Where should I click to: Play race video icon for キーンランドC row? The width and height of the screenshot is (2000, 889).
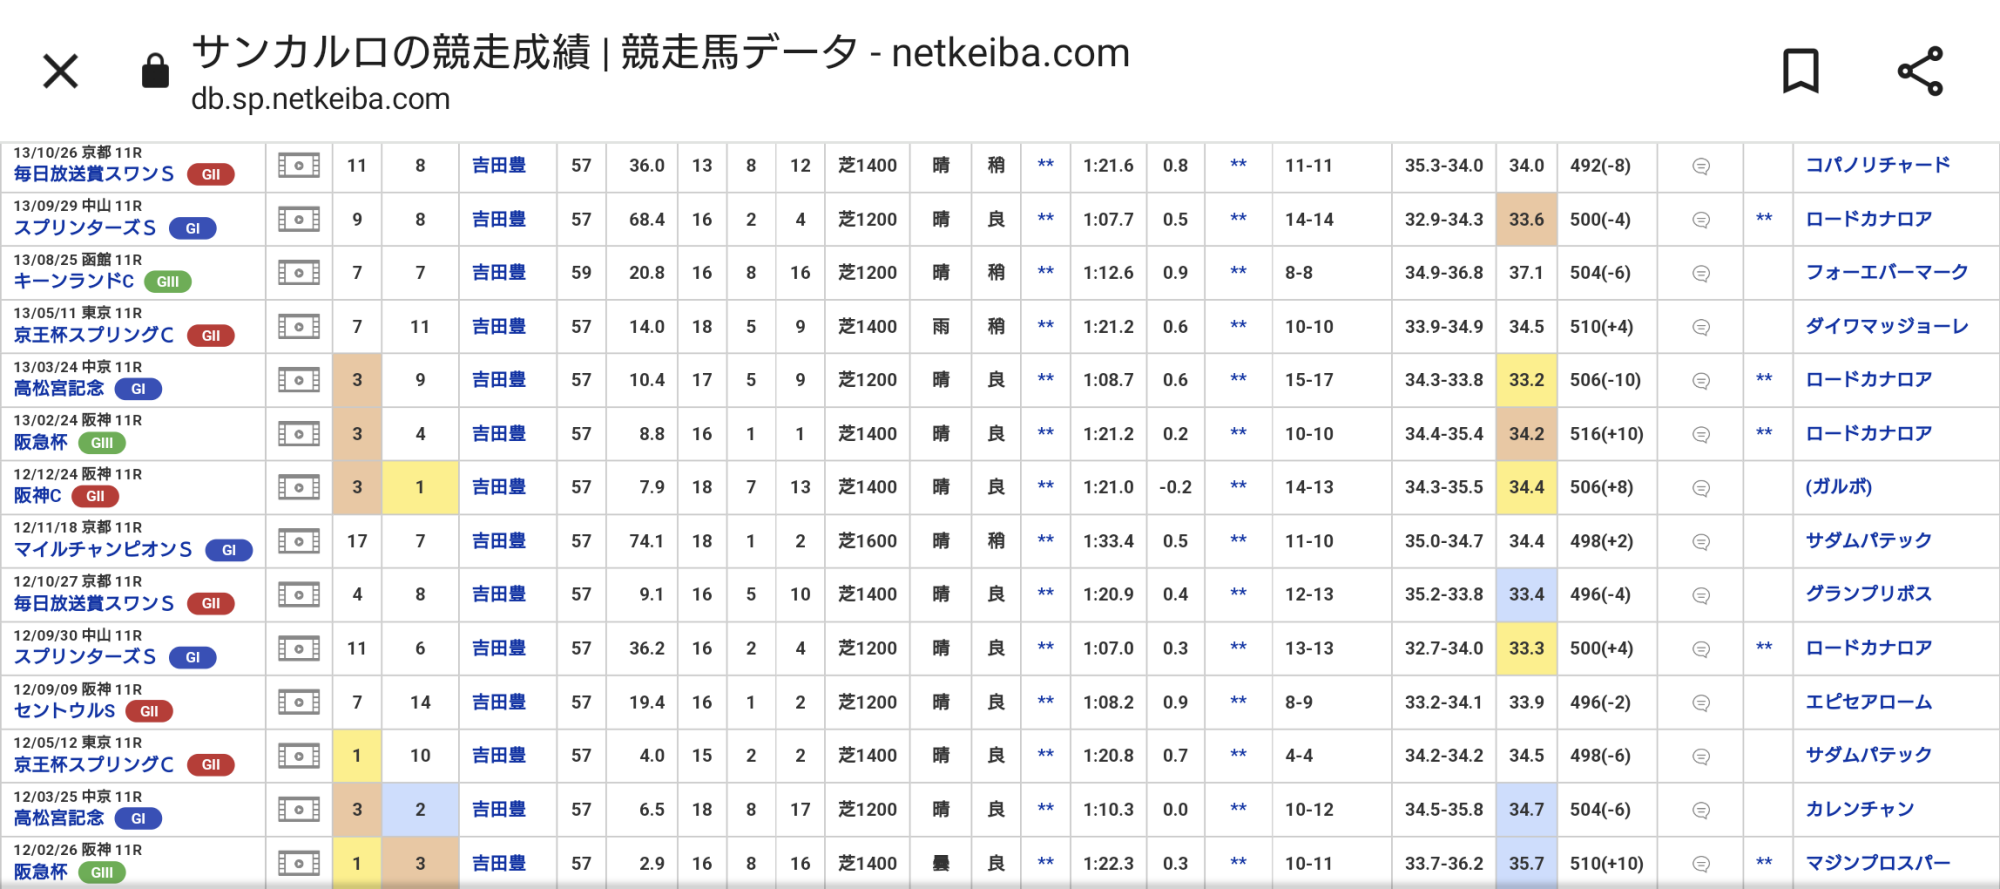pos(298,273)
